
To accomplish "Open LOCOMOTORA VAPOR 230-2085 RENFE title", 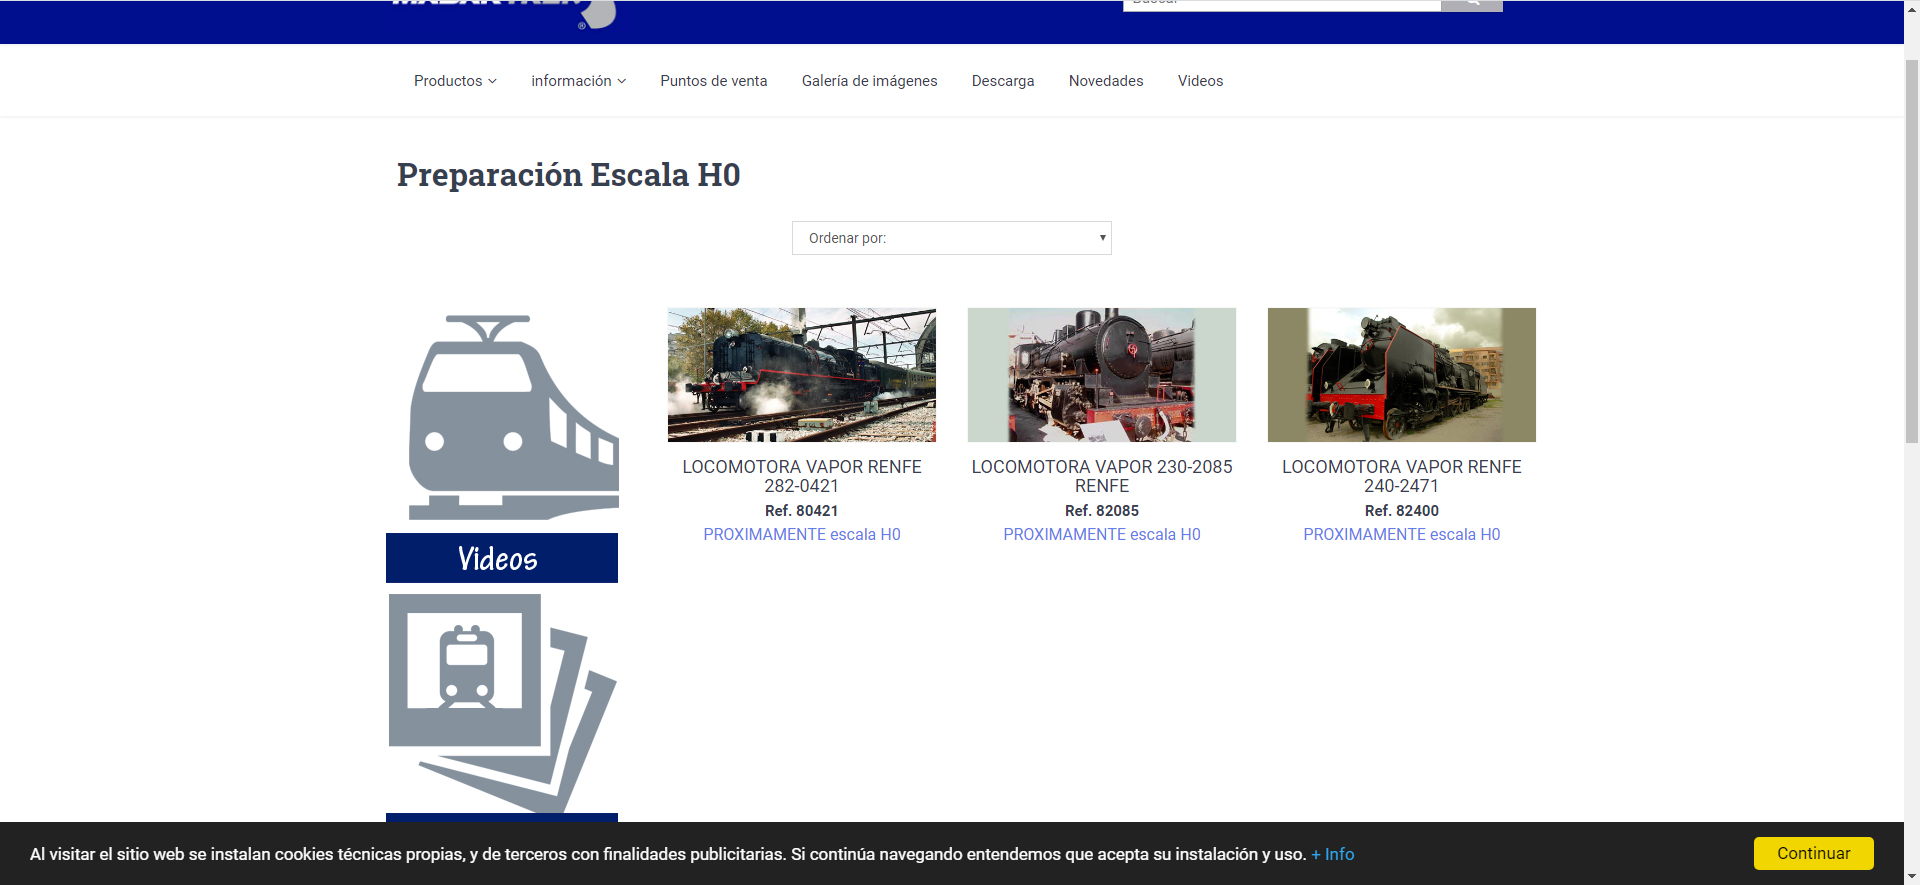I will (1102, 476).
